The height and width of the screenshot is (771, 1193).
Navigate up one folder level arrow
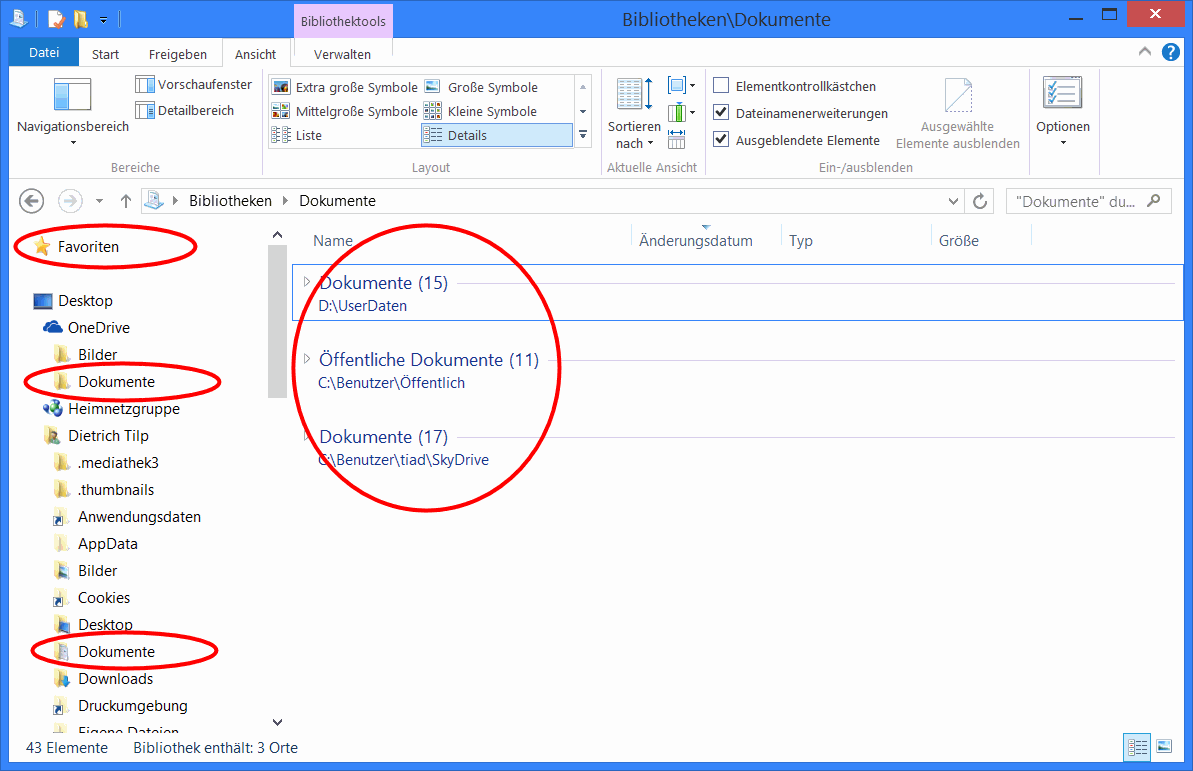tap(126, 201)
